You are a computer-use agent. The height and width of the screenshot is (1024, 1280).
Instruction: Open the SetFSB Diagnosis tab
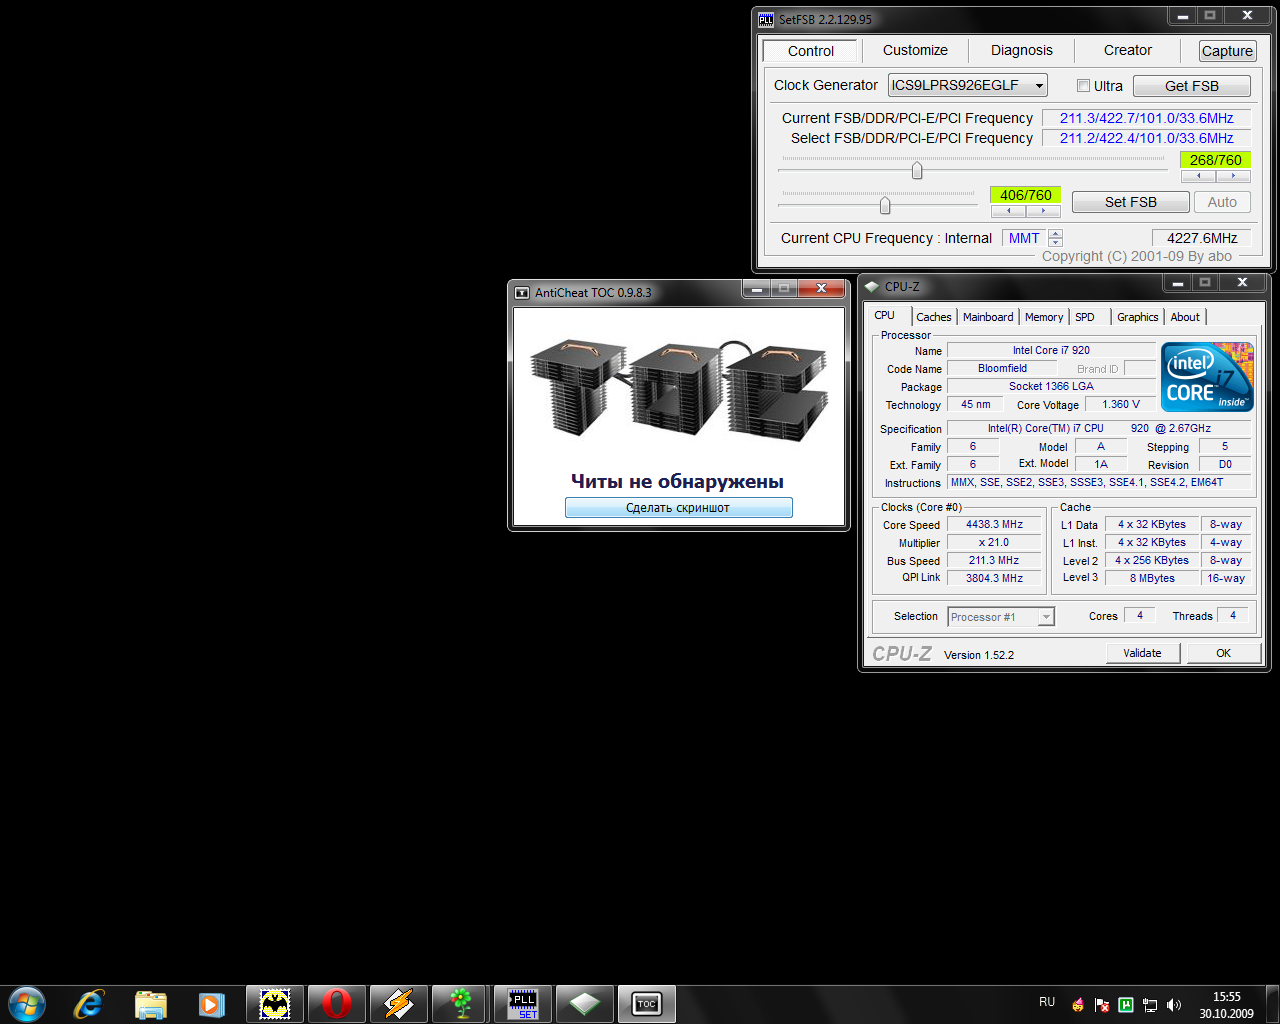[1021, 50]
